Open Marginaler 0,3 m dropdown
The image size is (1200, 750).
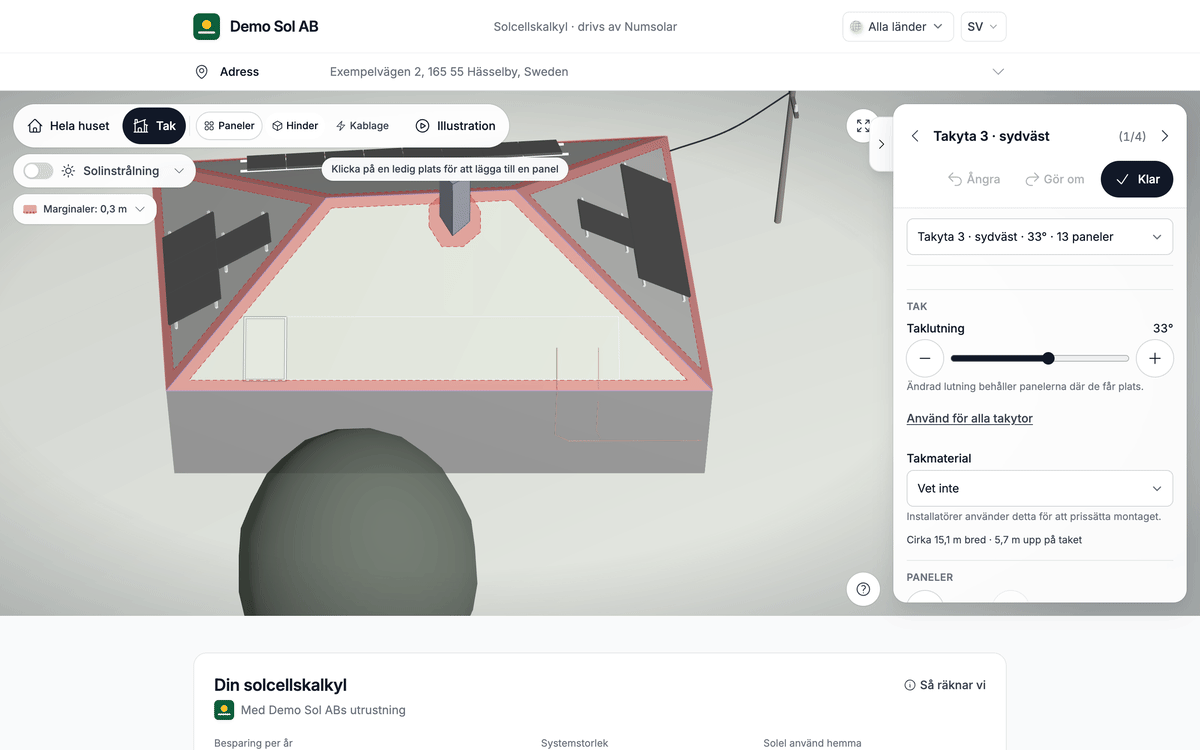click(85, 209)
